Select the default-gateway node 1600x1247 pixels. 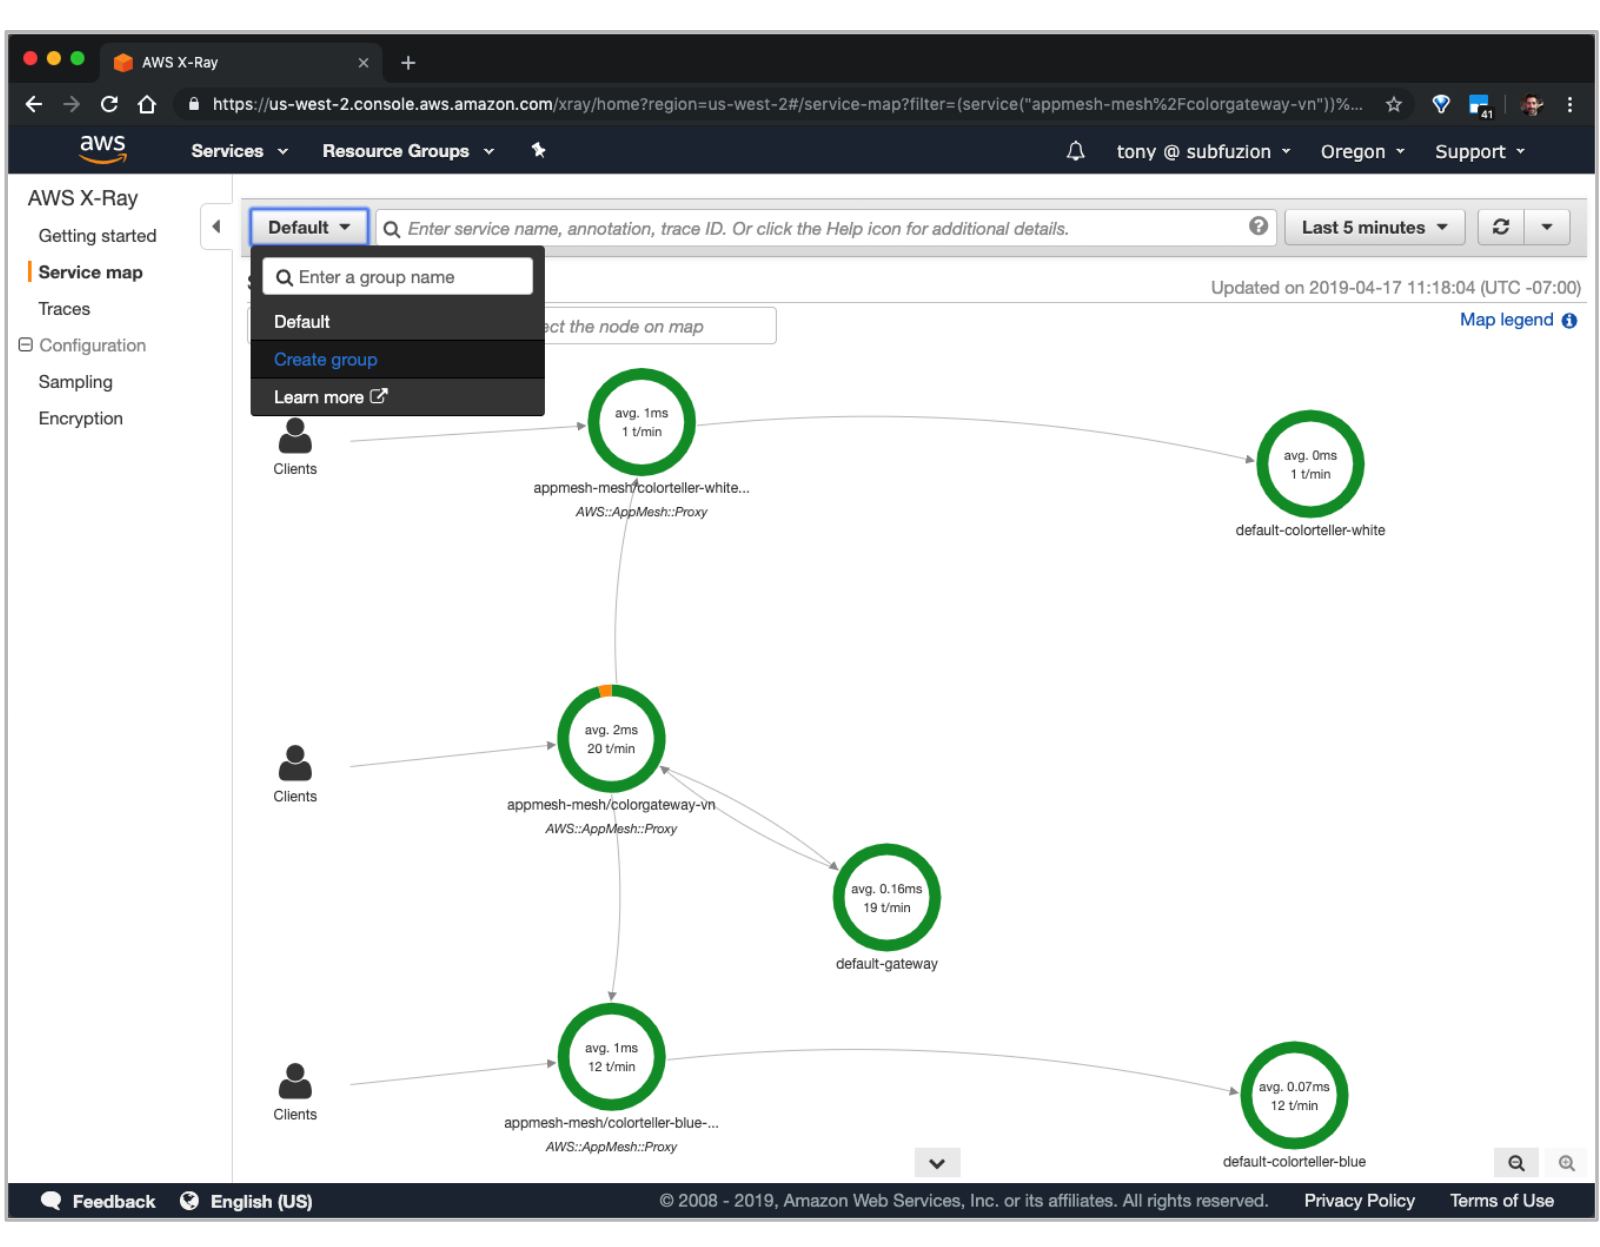pos(886,898)
